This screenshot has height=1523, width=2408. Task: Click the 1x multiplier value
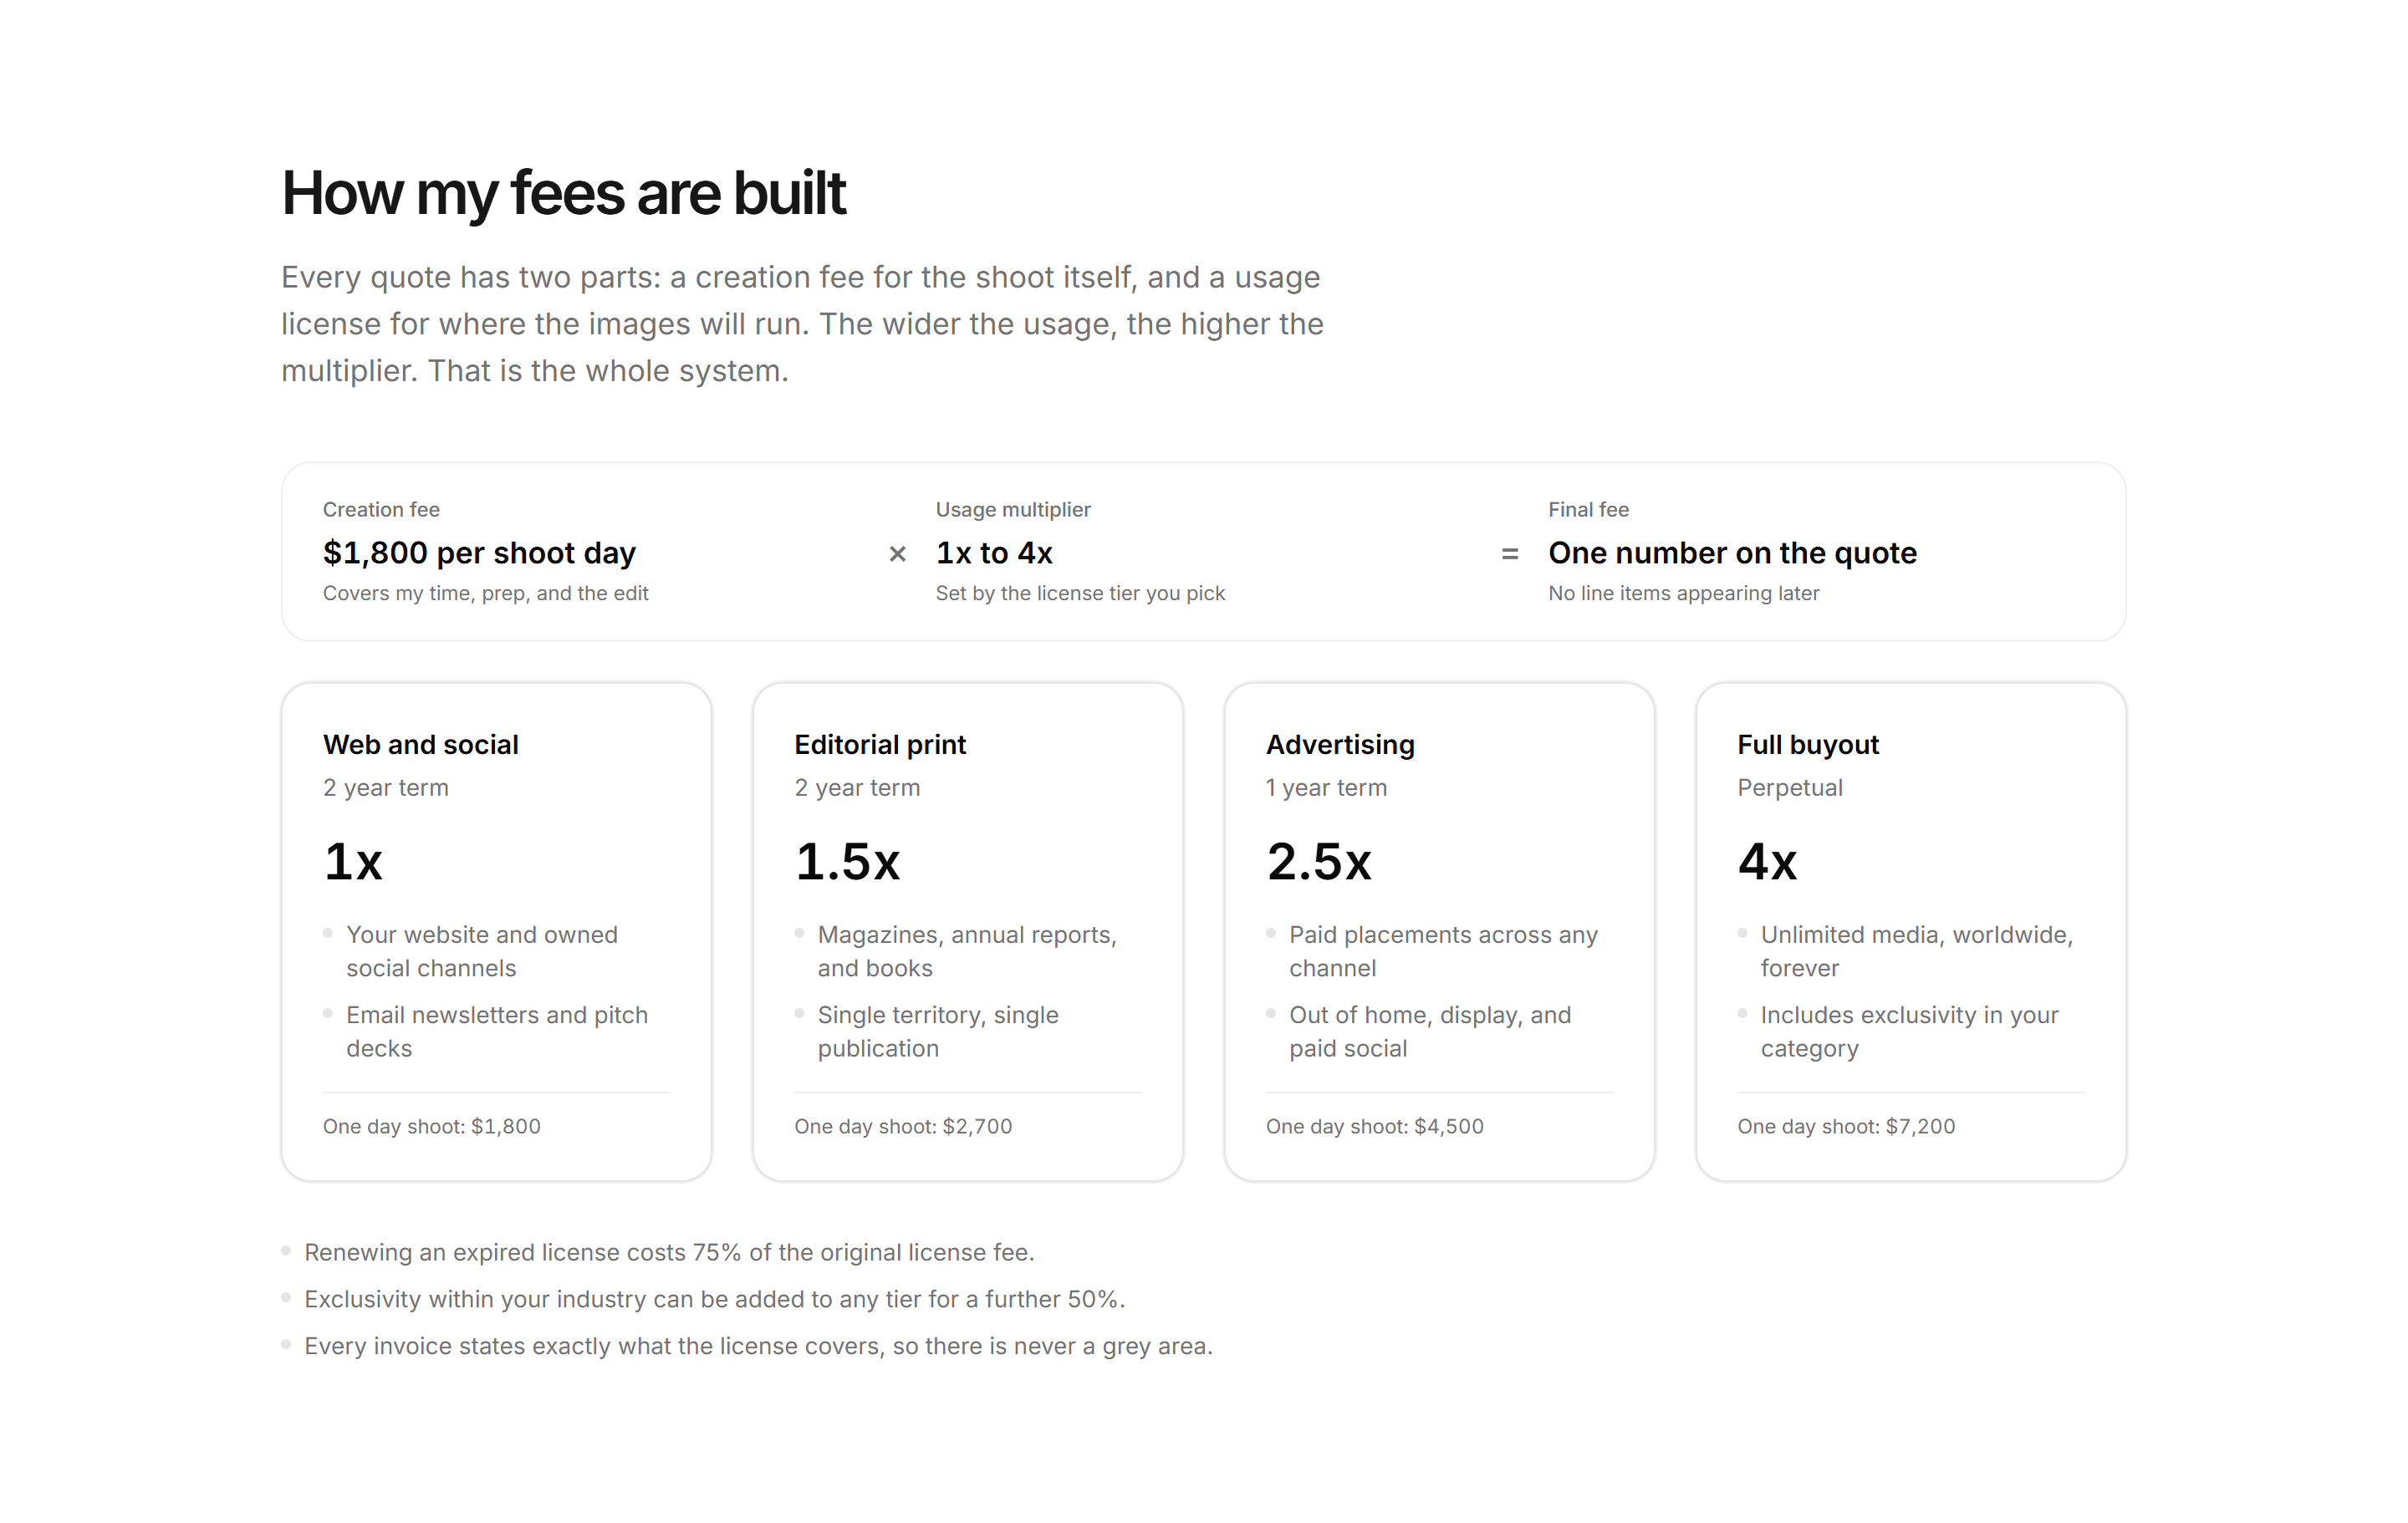click(x=353, y=861)
